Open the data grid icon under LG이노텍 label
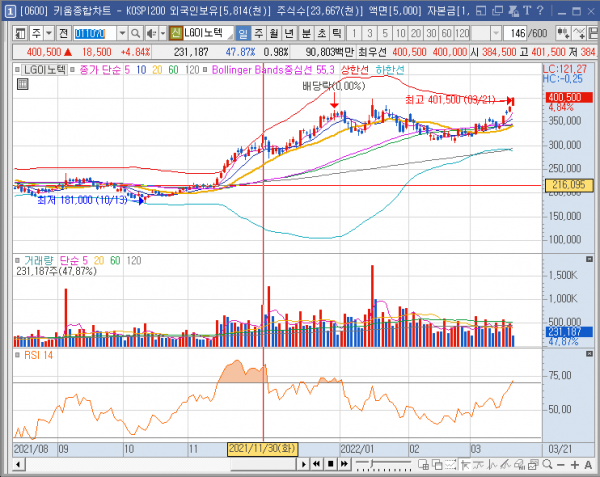The image size is (600, 477). click(x=23, y=84)
